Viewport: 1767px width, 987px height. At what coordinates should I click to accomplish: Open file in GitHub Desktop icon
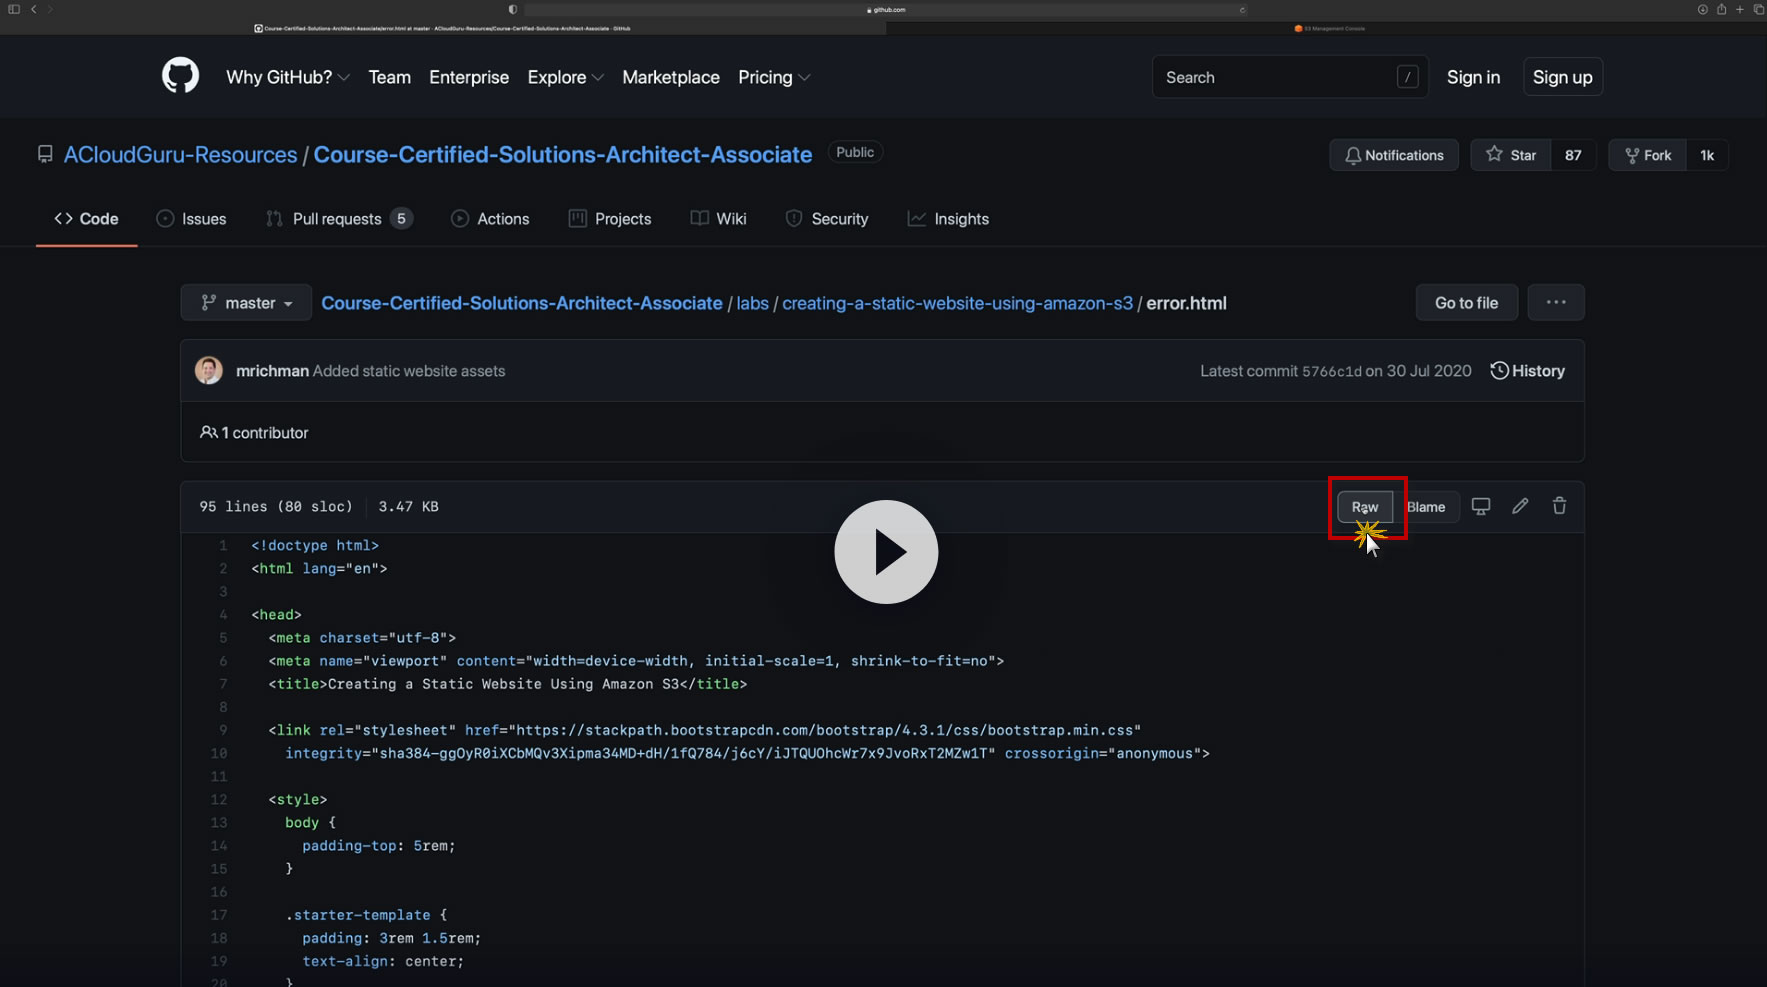tap(1480, 506)
